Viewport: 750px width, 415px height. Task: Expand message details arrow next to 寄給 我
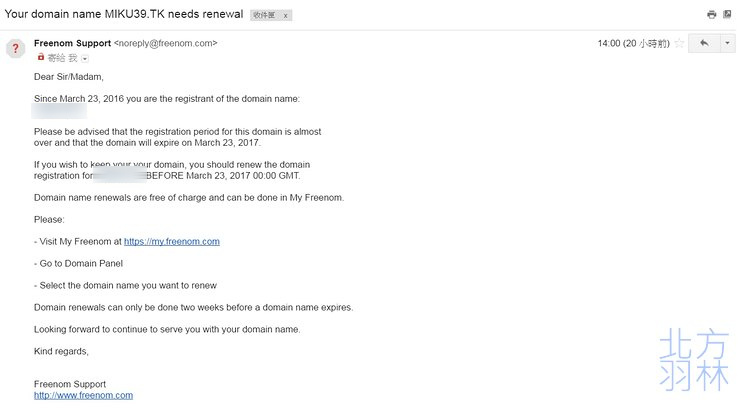85,59
